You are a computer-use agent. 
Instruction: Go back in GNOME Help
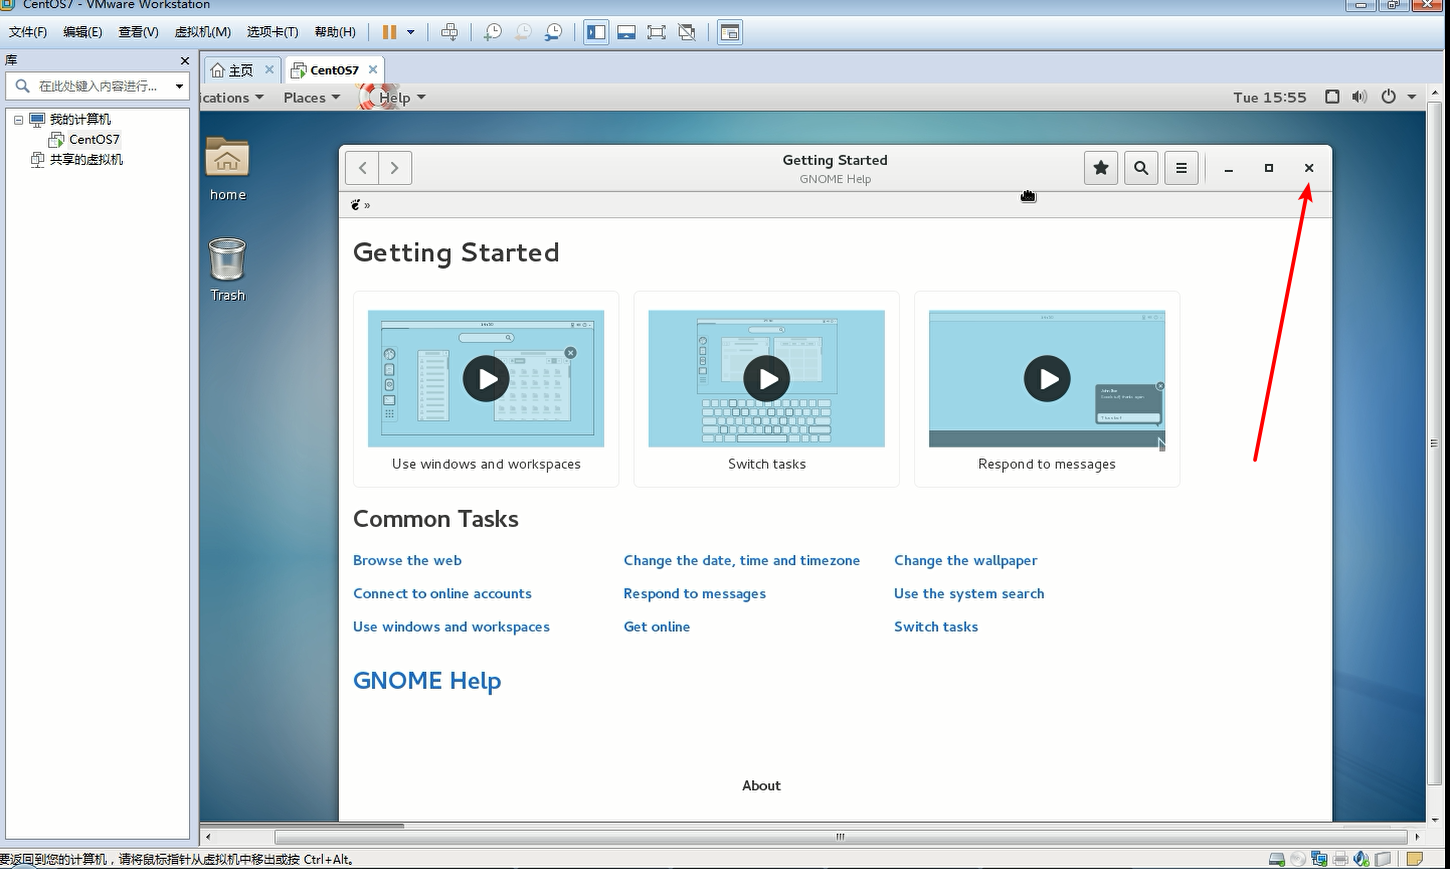click(x=363, y=168)
